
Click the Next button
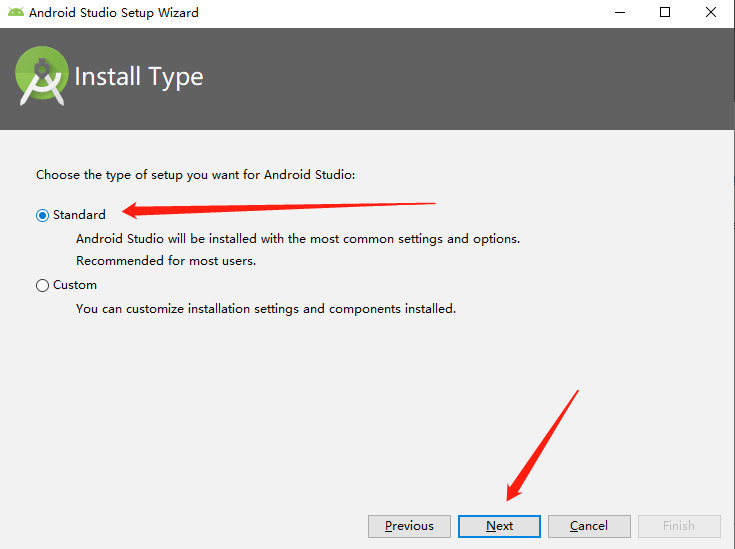pyautogui.click(x=499, y=526)
